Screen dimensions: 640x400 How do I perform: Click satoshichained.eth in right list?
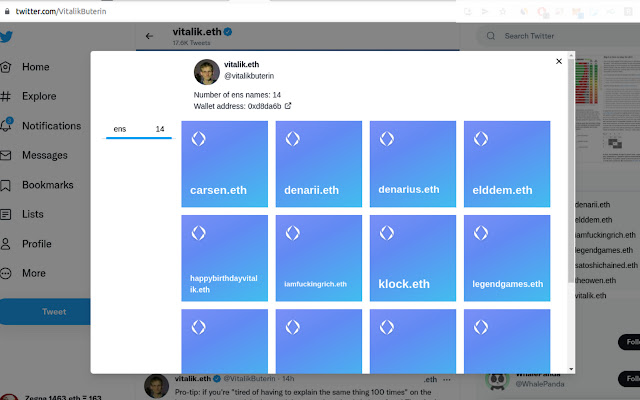tap(606, 265)
